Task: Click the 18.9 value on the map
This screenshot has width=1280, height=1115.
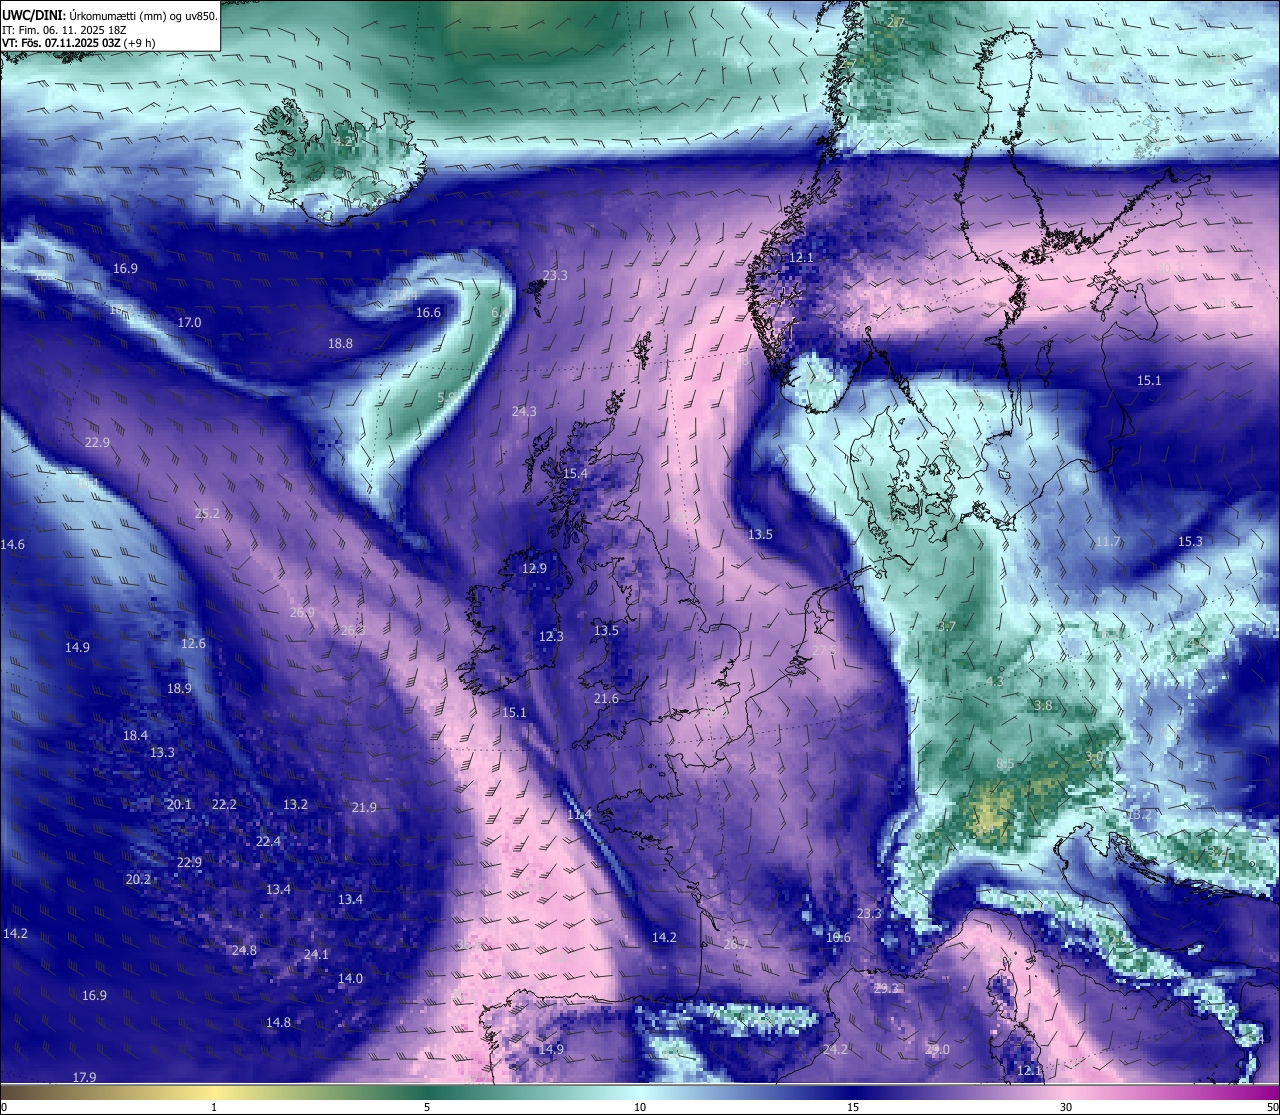Action: [179, 689]
